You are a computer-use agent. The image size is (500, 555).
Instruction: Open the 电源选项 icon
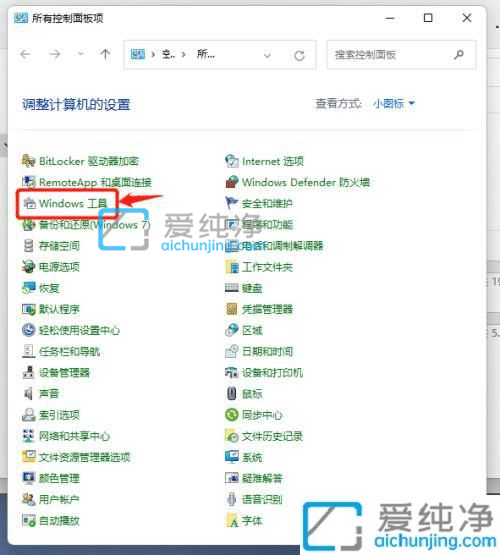pos(29,267)
